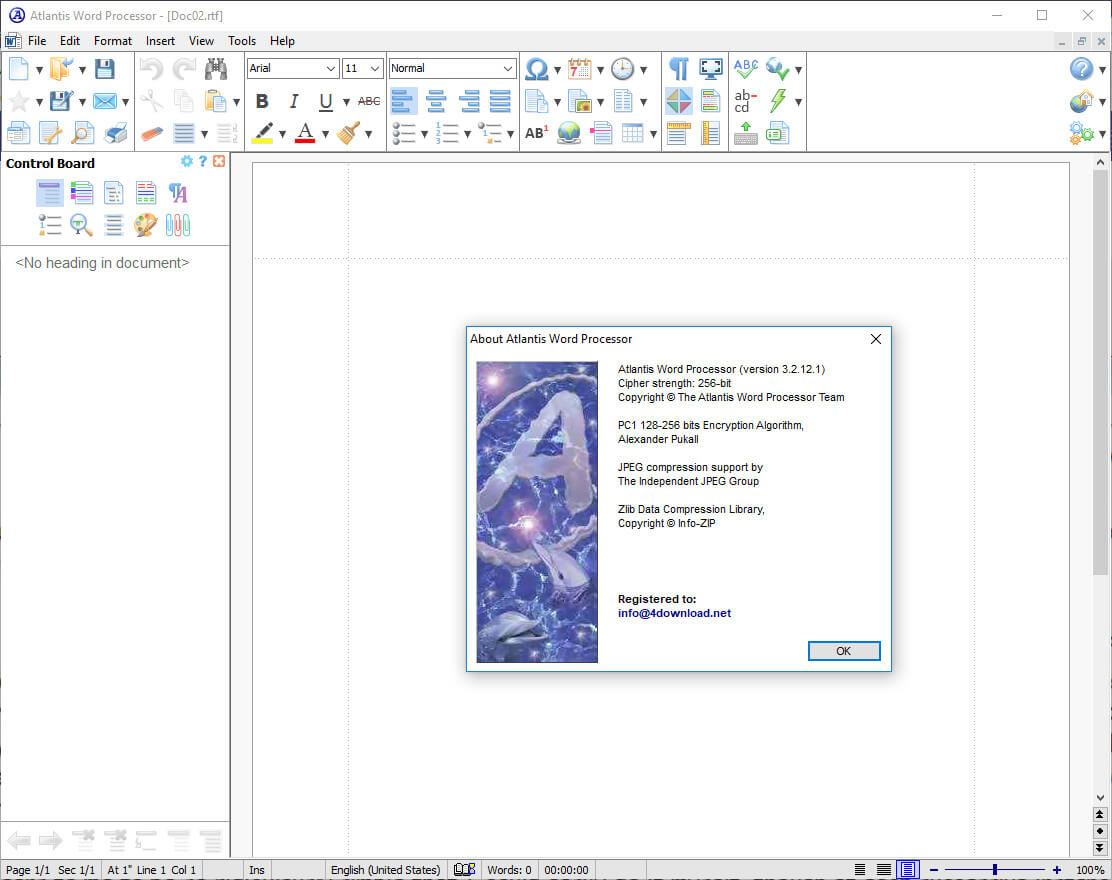
Task: Select justify alignment
Action: click(x=500, y=101)
